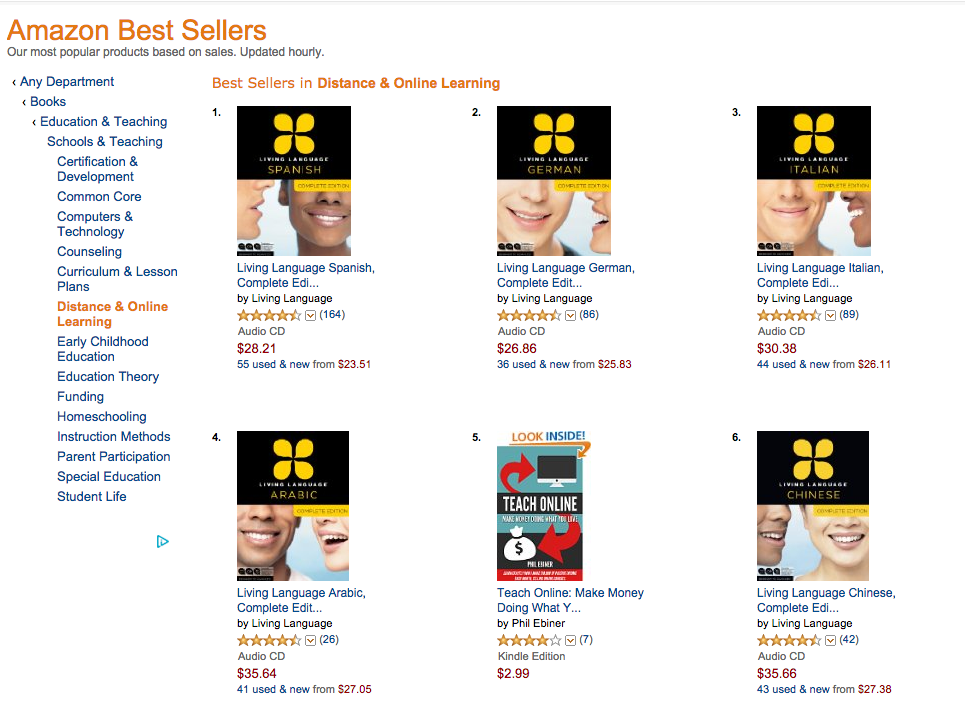Click the Look Inside badge on Teach Online
The image size is (965, 719).
(x=549, y=437)
